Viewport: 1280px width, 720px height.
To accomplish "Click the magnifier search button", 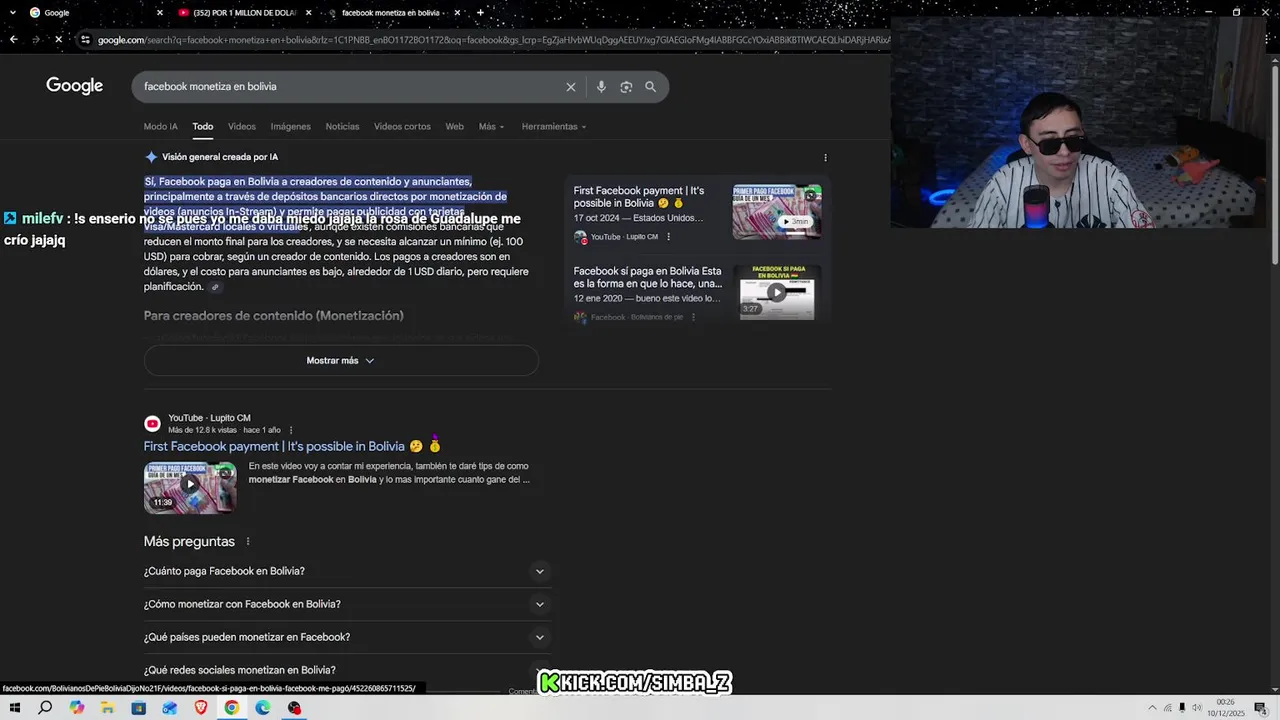I will click(650, 87).
